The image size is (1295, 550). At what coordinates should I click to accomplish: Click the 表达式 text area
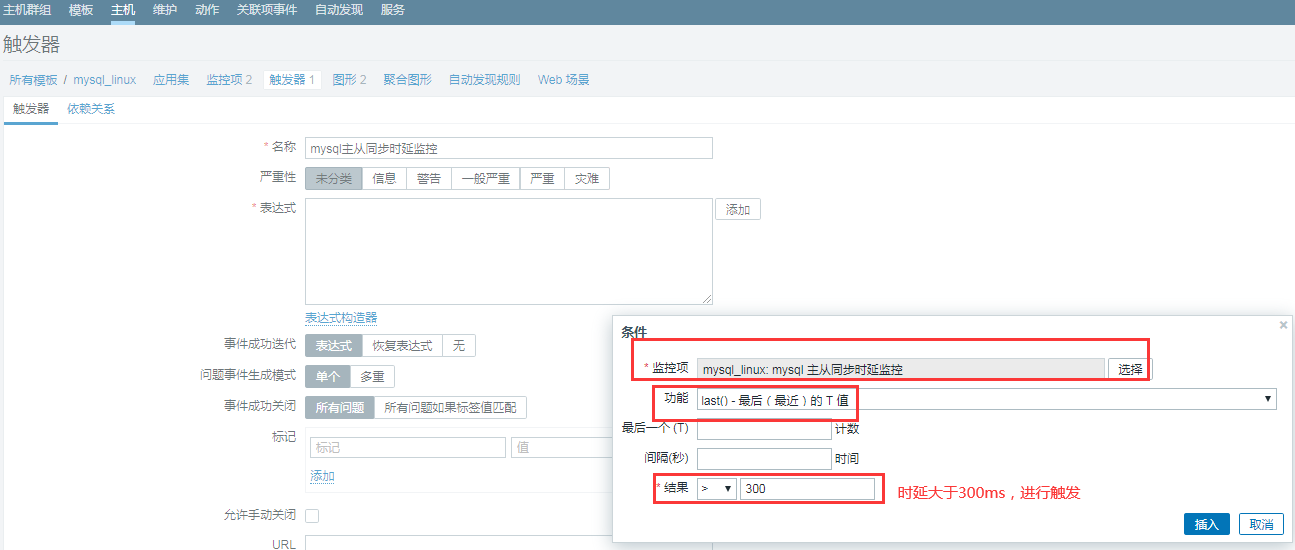[x=509, y=251]
